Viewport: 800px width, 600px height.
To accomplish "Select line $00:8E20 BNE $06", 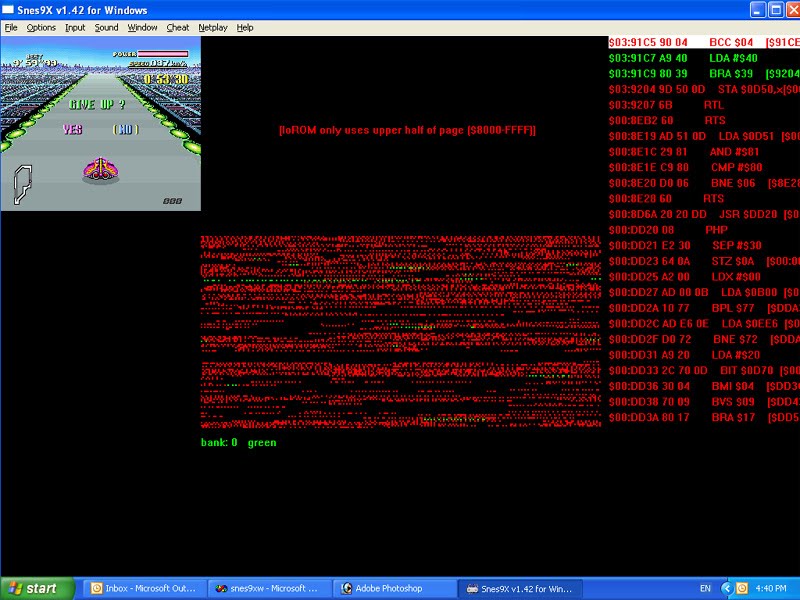I will [704, 183].
